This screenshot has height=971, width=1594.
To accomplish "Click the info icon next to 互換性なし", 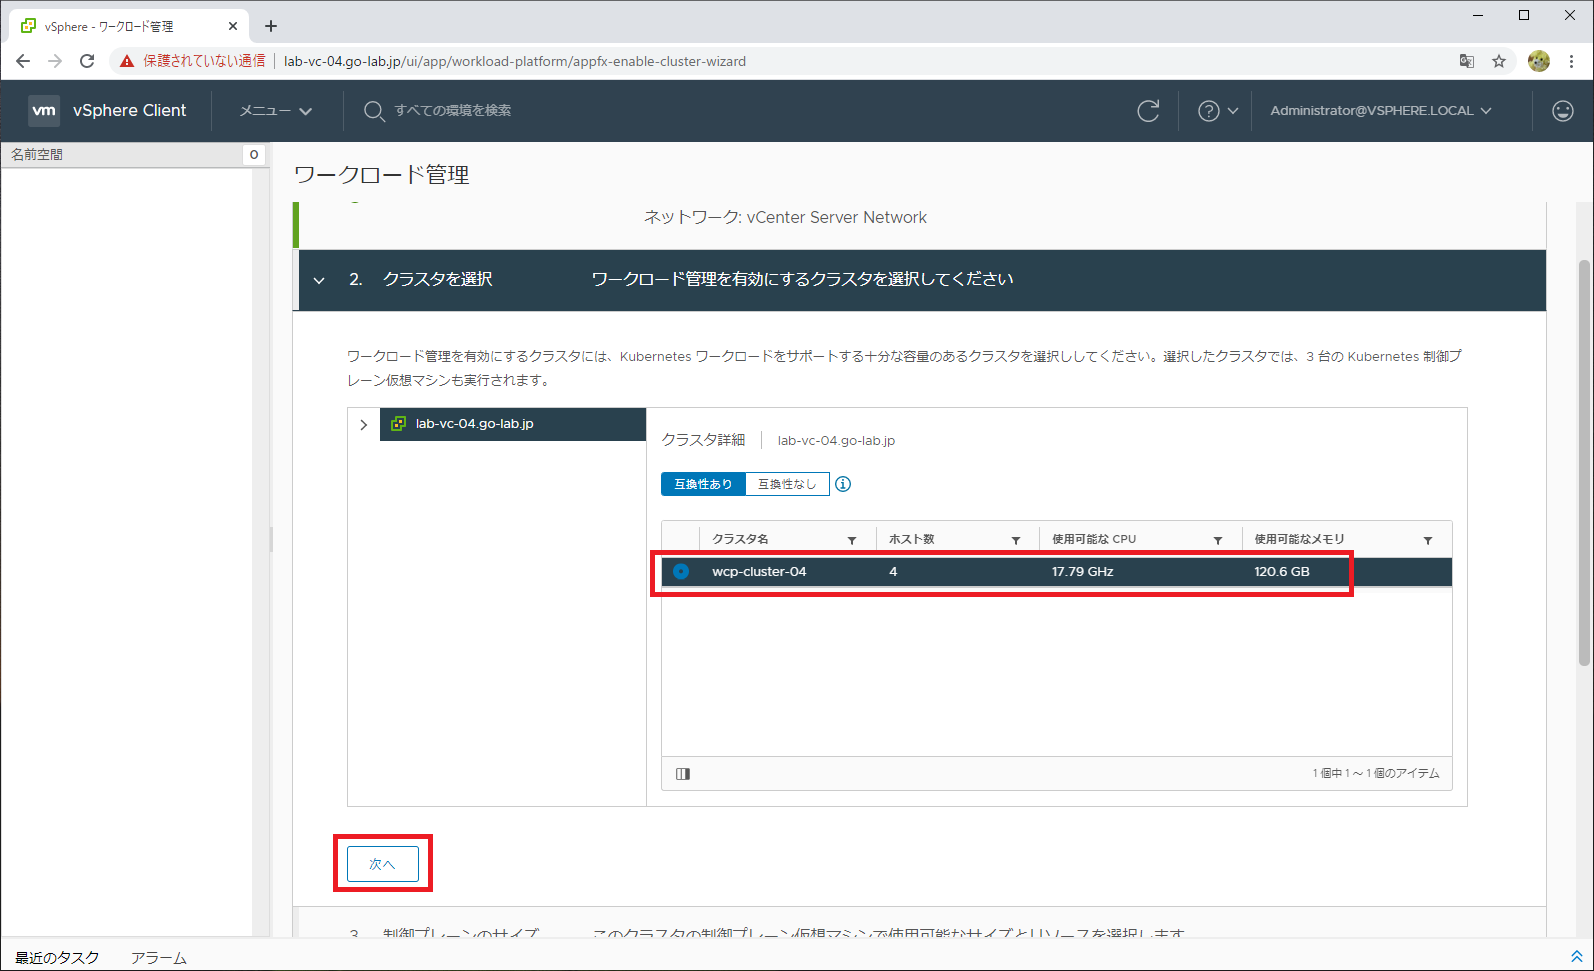I will point(843,484).
